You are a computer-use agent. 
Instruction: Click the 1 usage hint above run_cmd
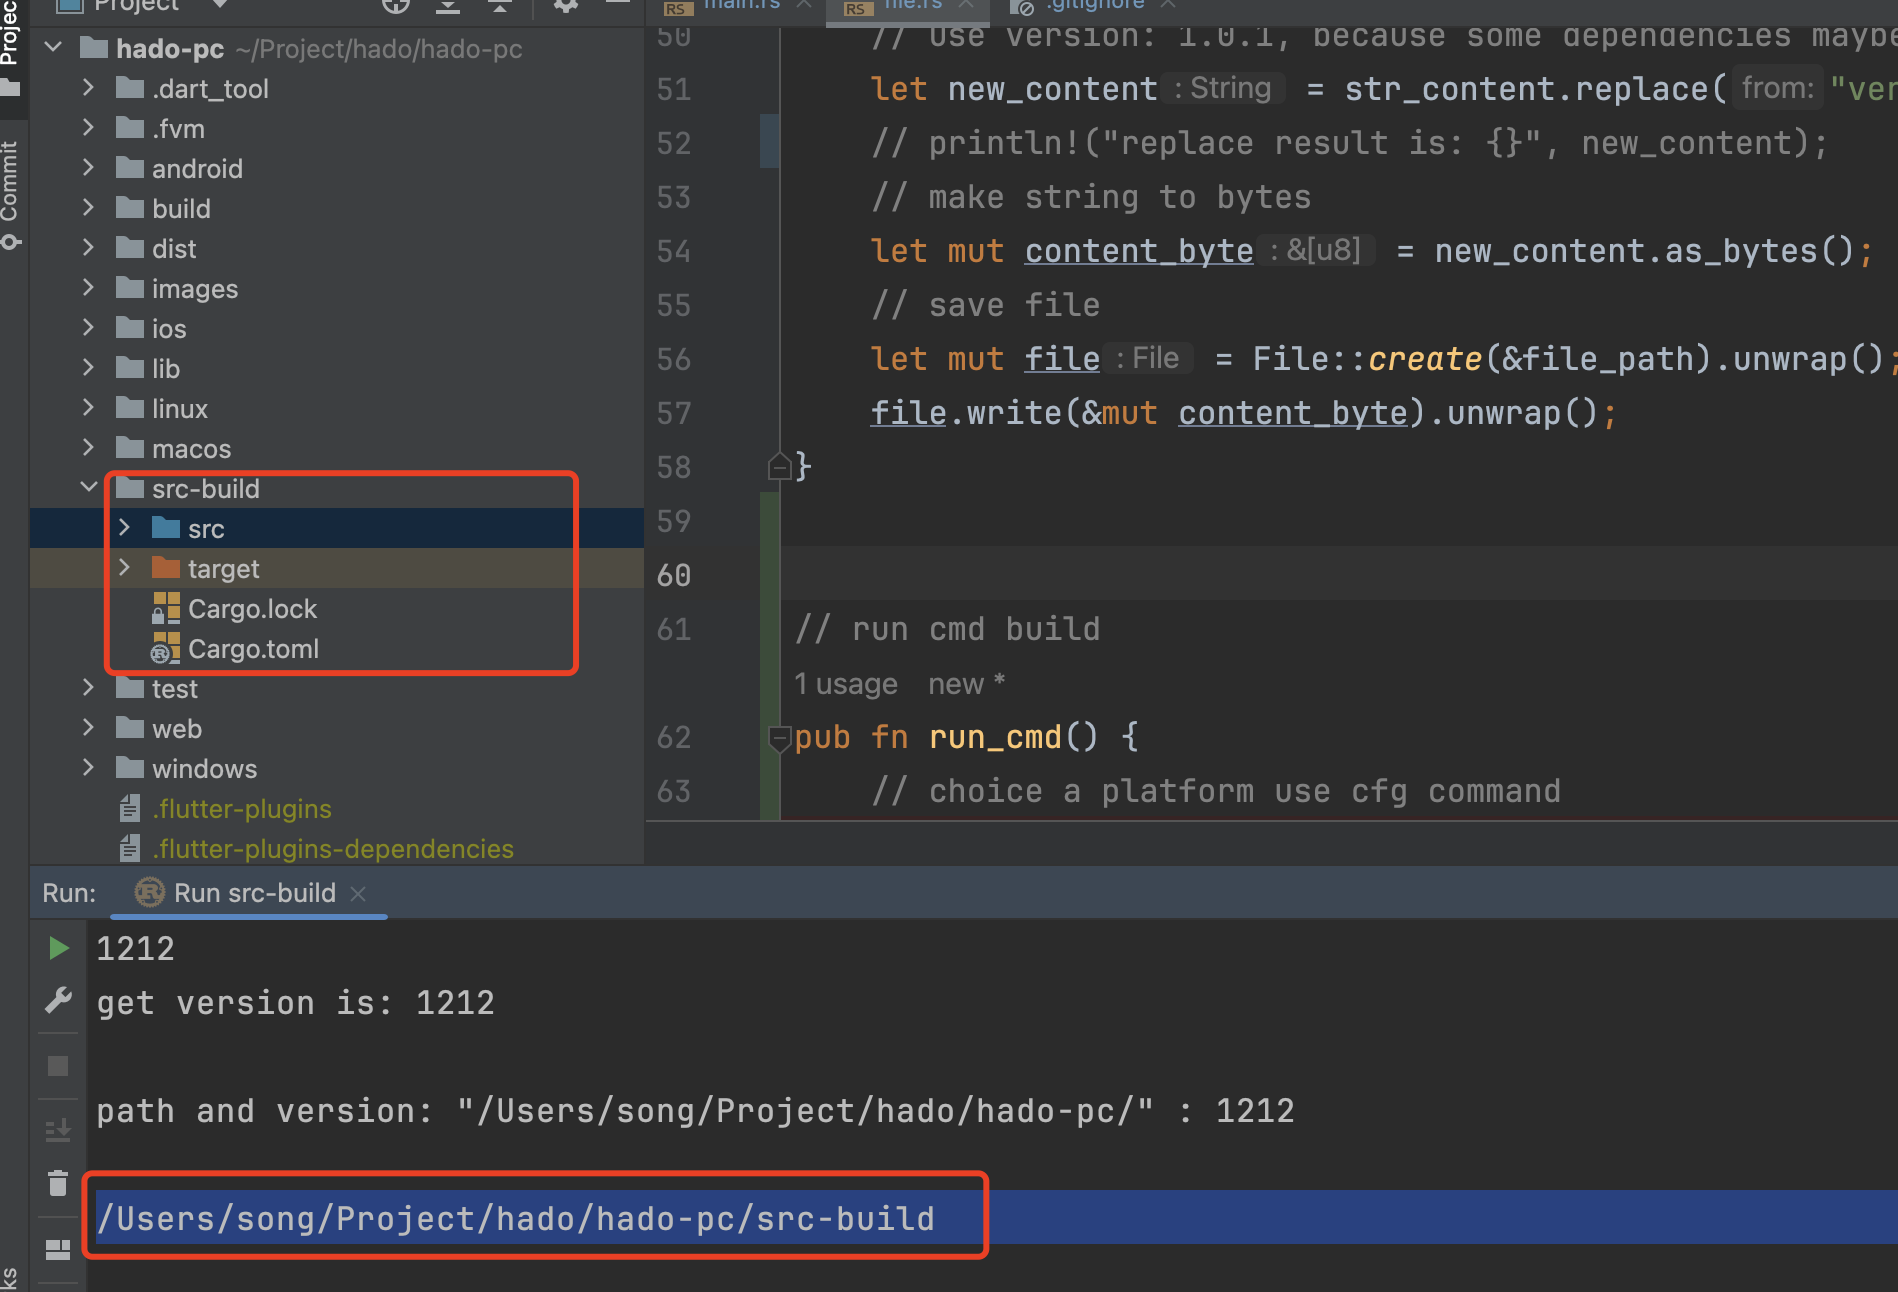click(x=845, y=683)
